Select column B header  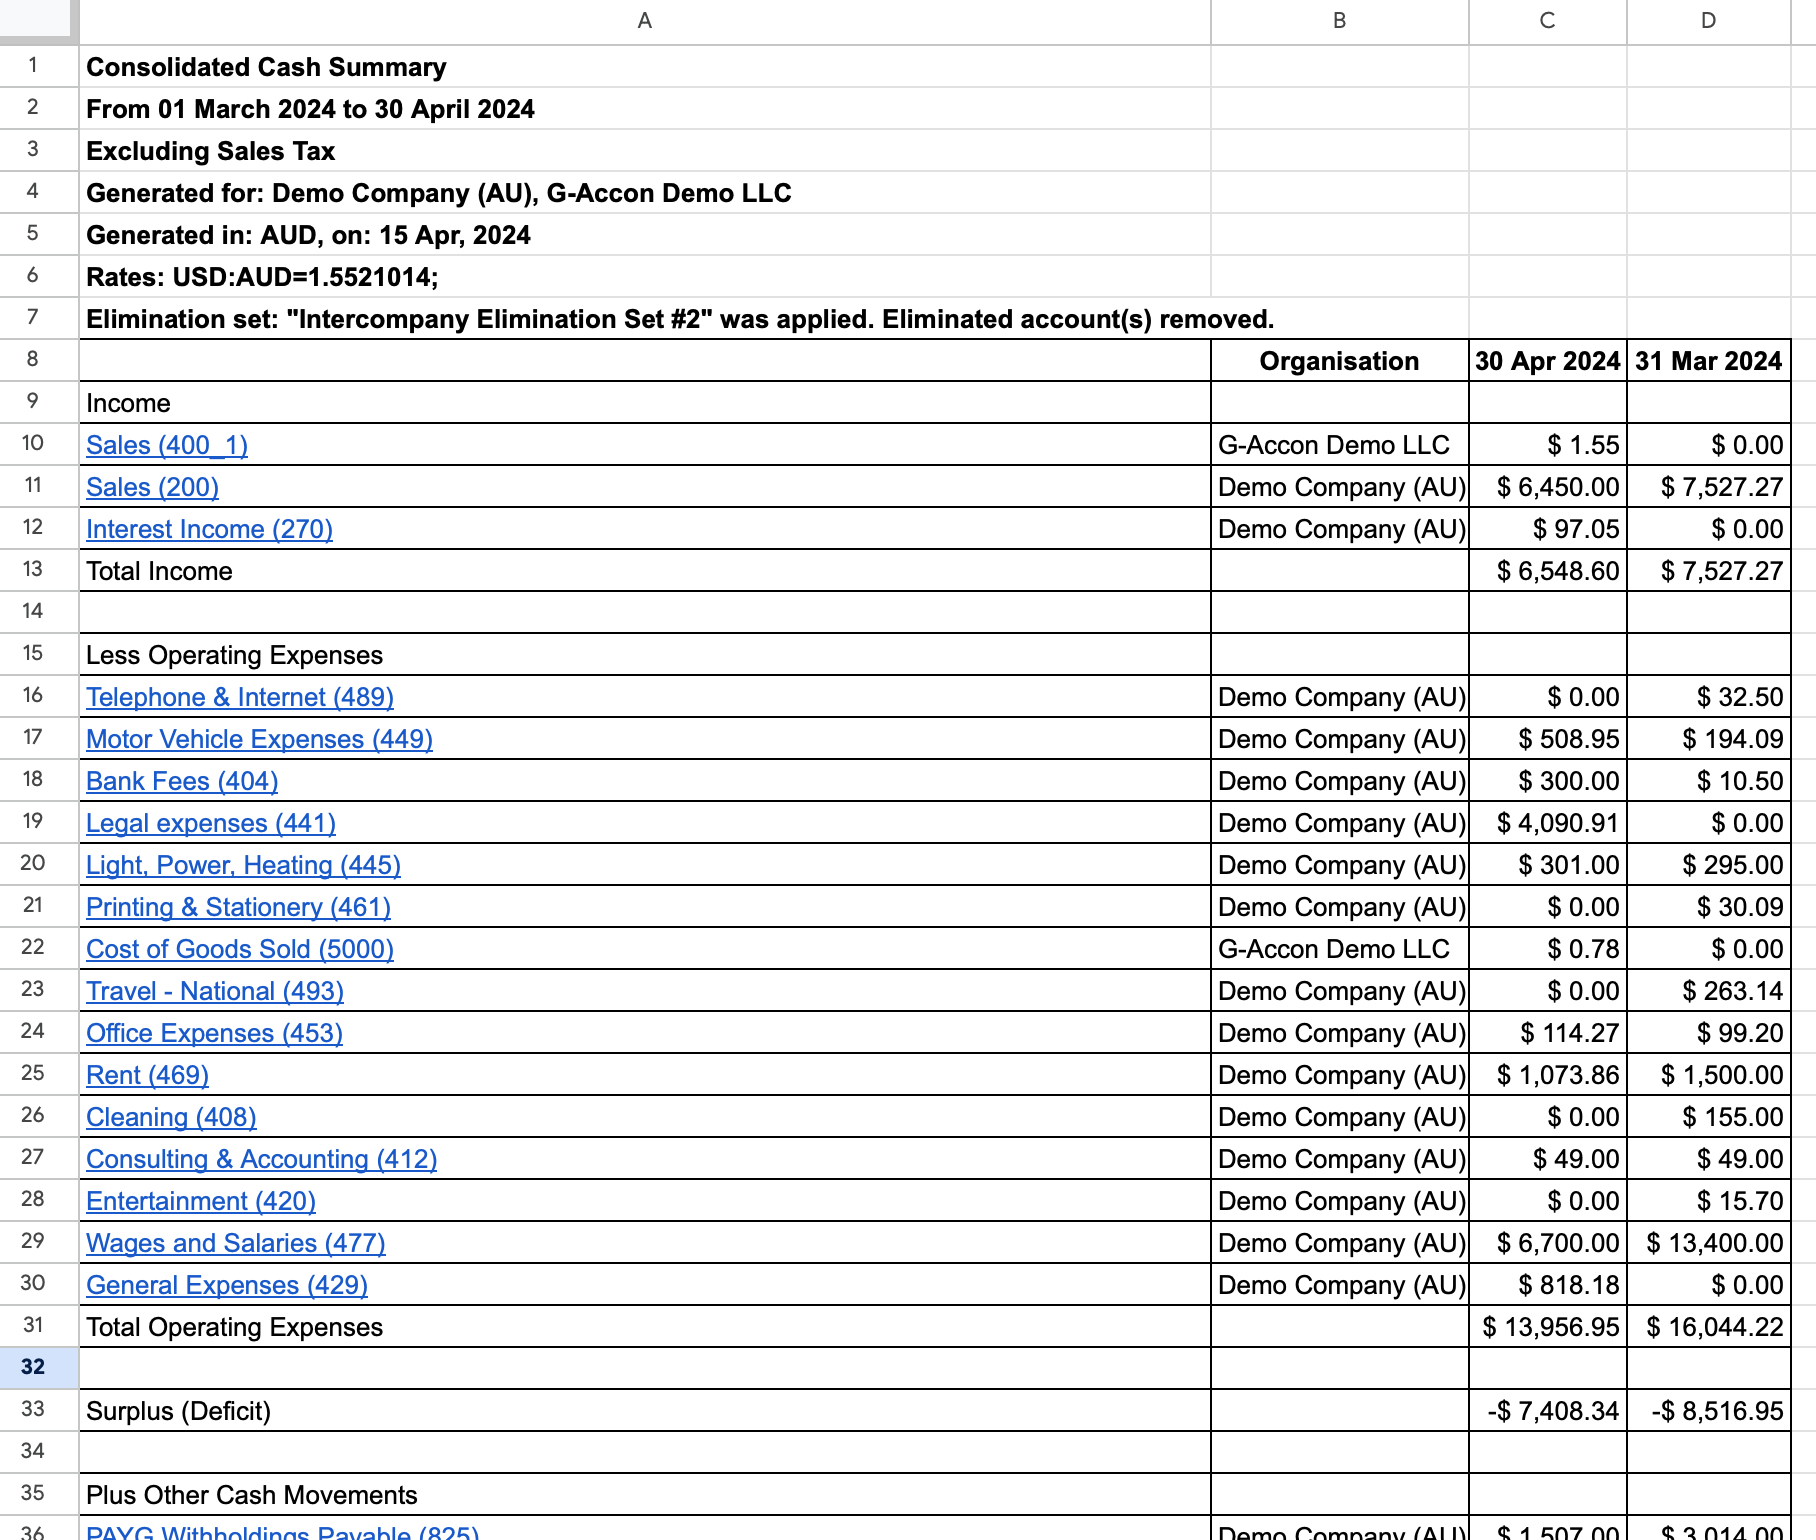coord(1340,21)
